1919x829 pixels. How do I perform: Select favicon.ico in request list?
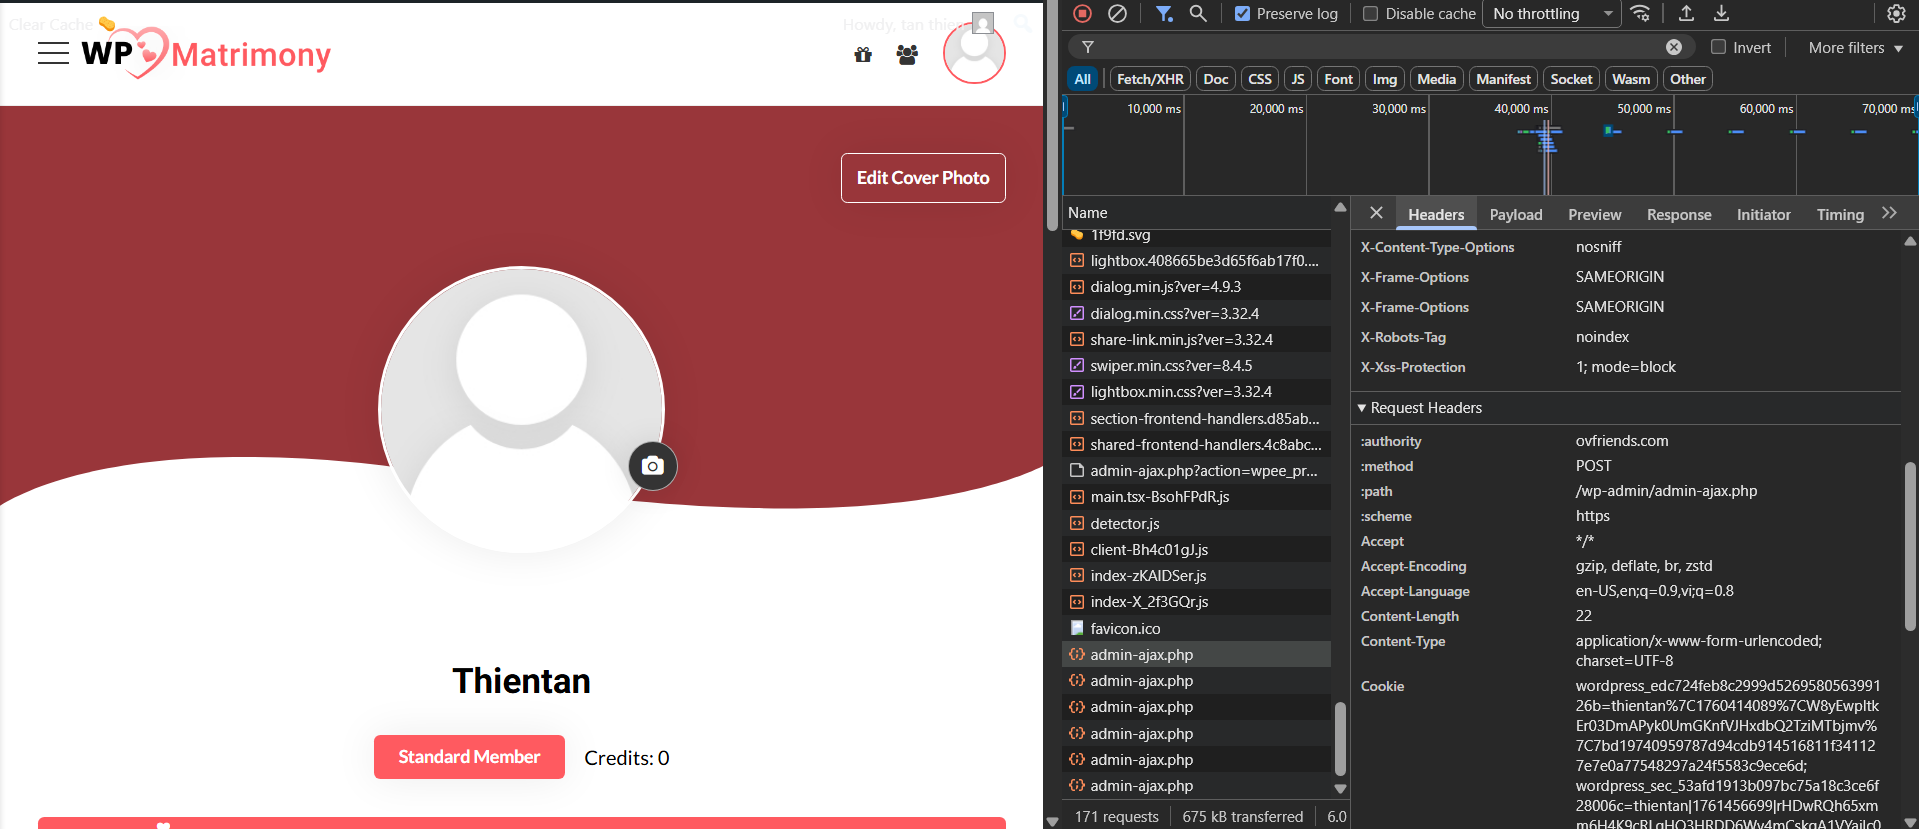tap(1125, 629)
